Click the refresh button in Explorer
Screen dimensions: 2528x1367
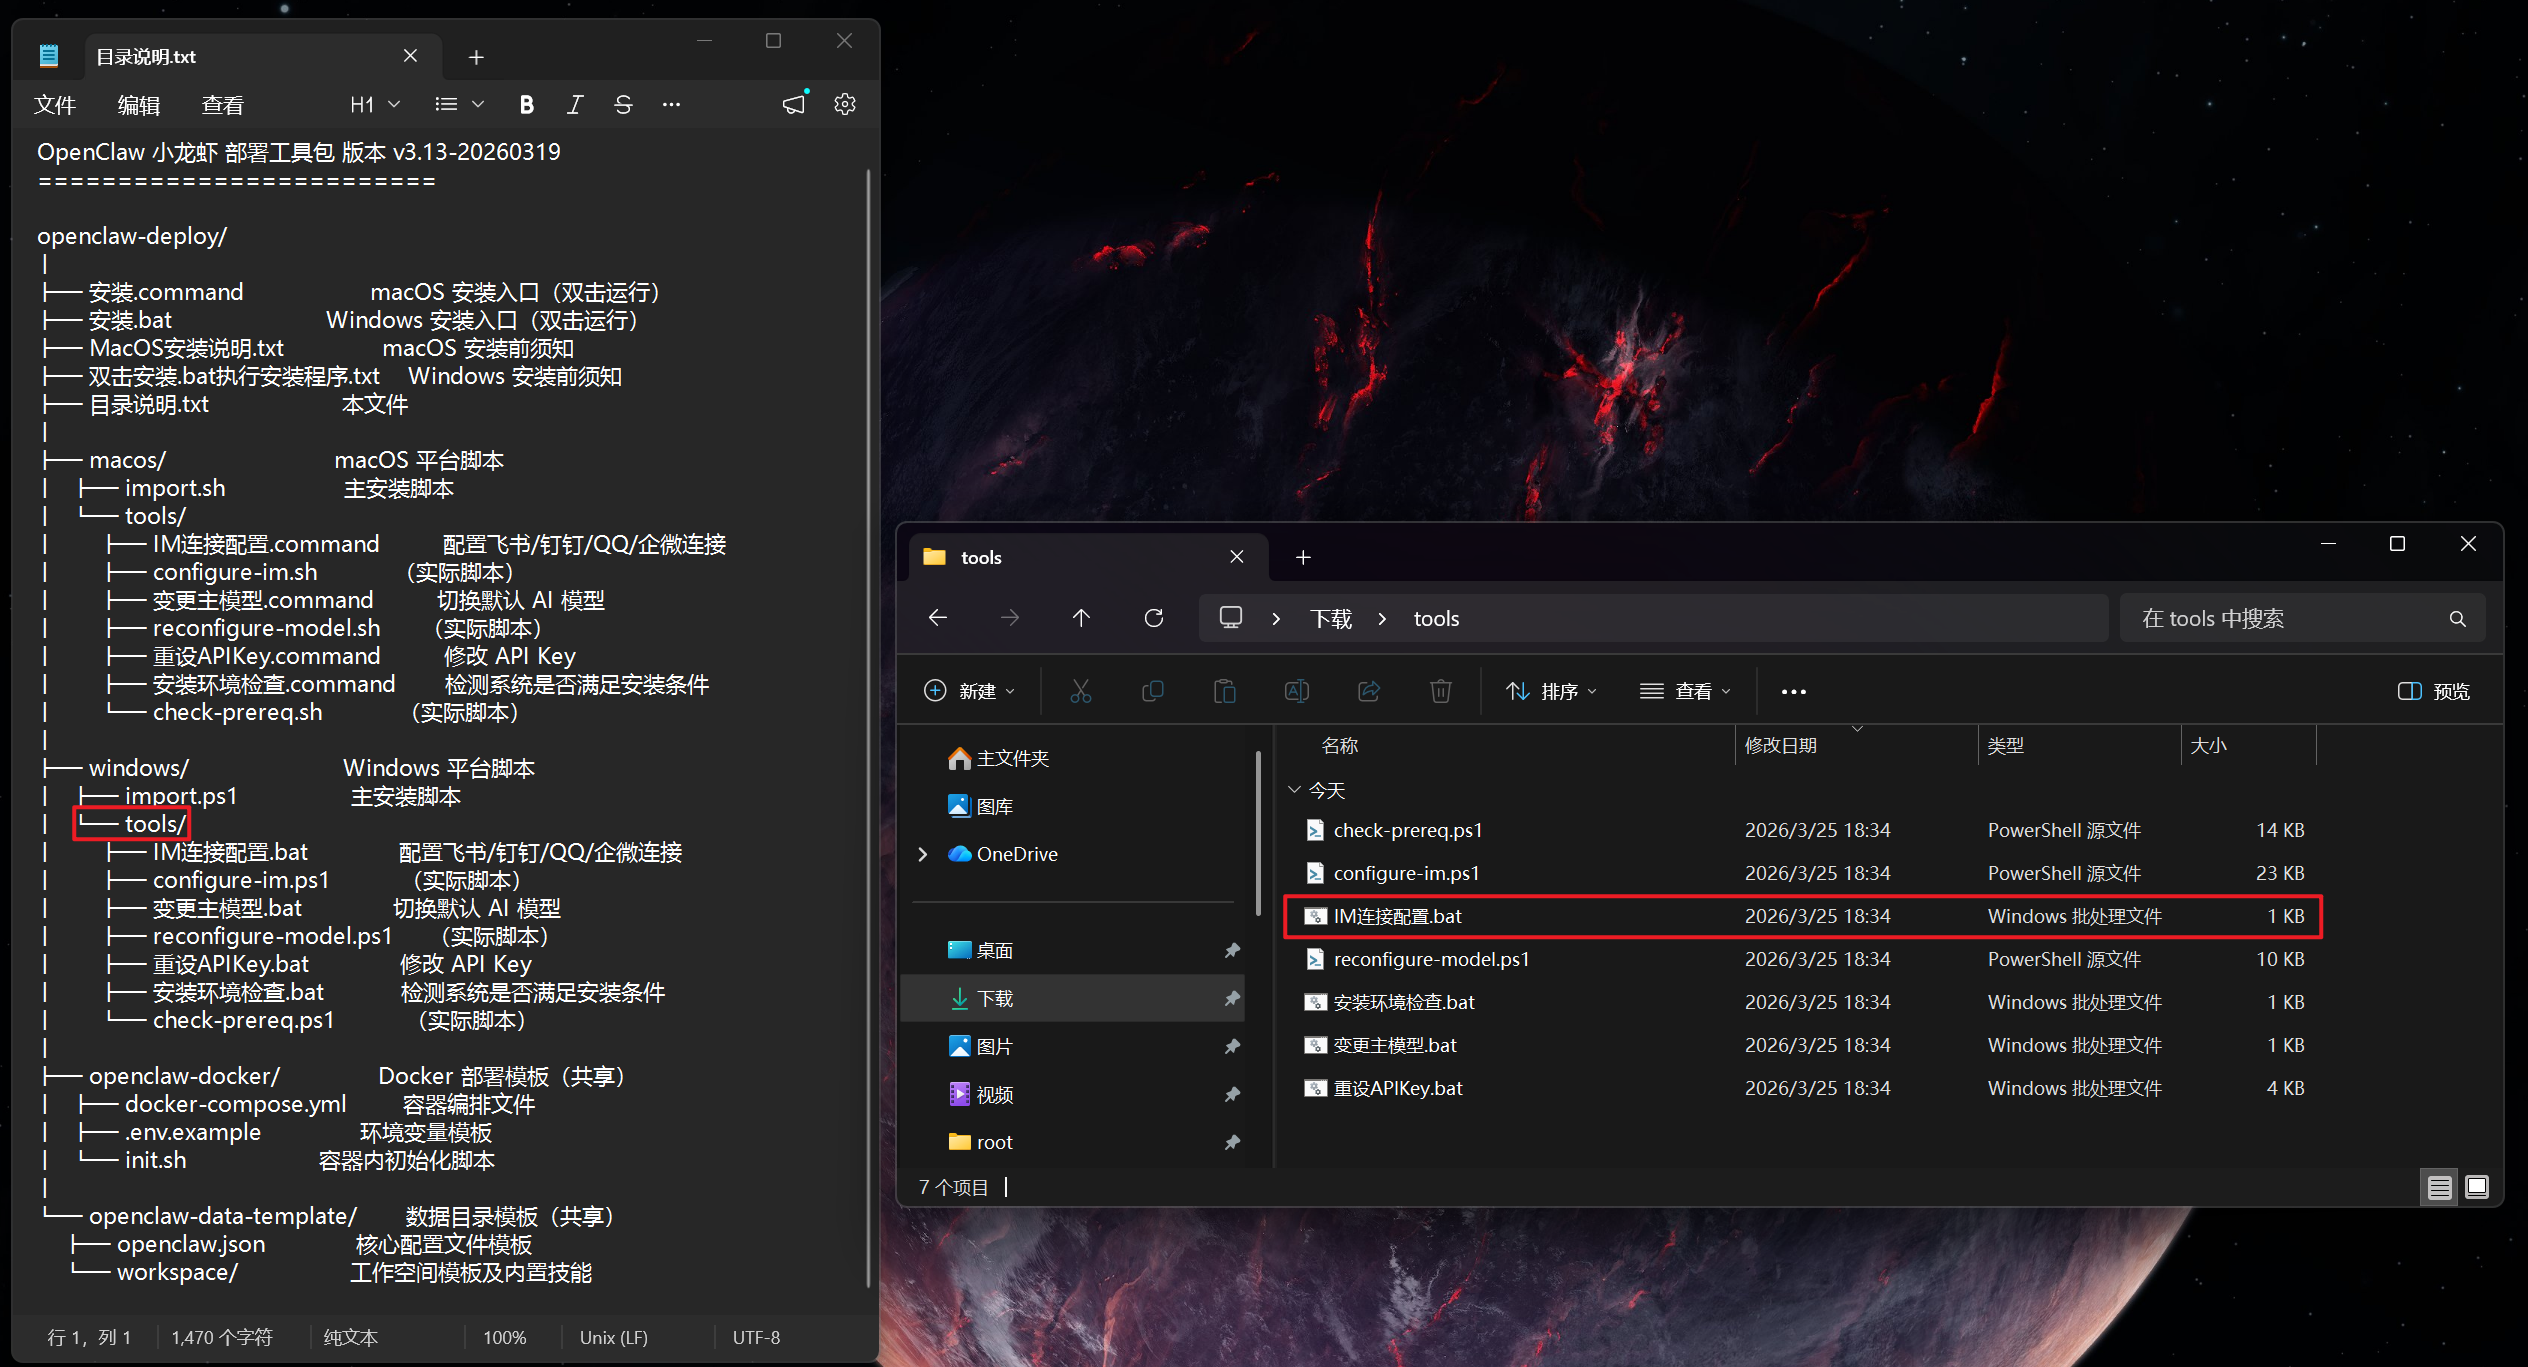1153,618
